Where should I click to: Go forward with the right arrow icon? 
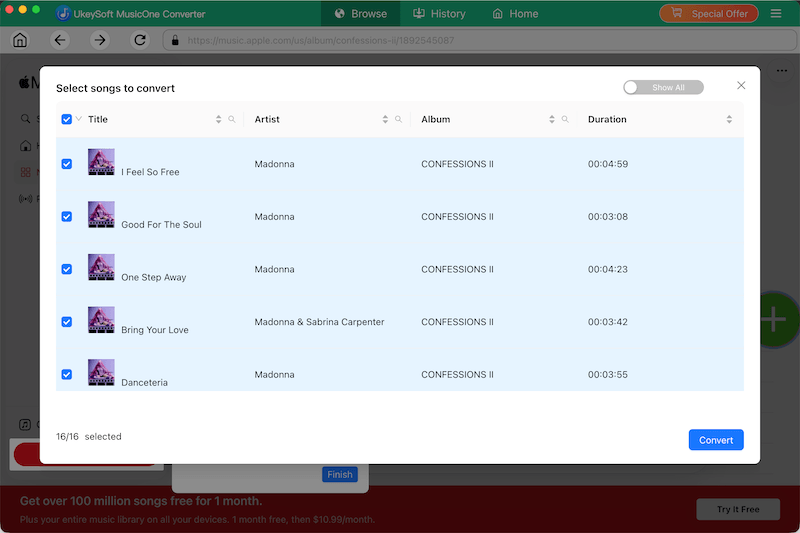pos(100,40)
